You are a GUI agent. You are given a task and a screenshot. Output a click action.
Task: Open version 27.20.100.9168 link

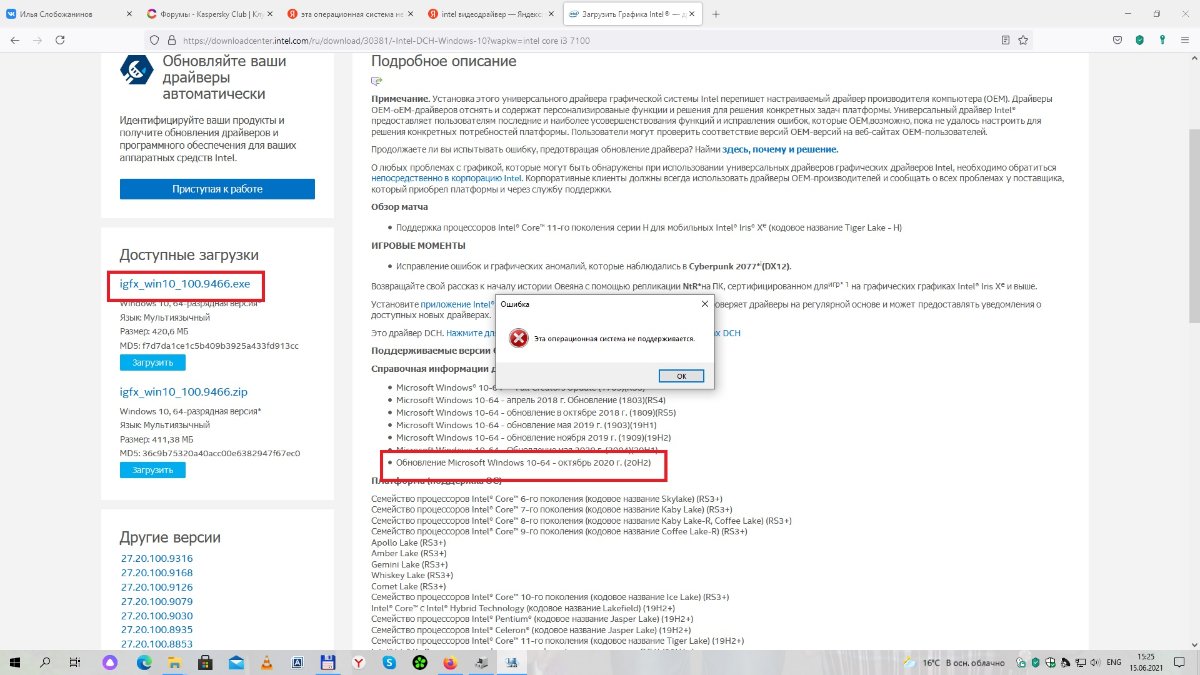(157, 573)
